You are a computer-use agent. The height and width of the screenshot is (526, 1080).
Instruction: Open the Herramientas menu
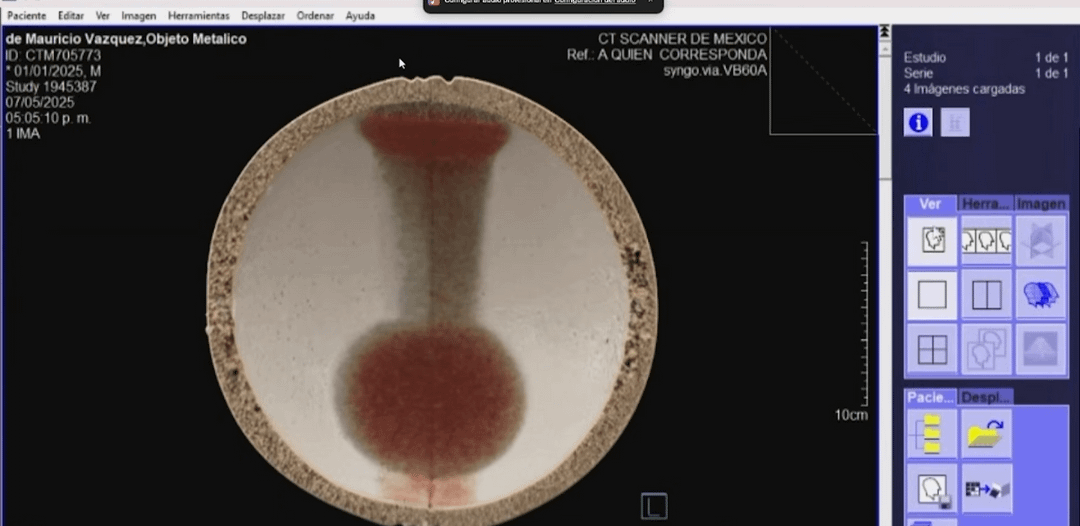coord(198,16)
